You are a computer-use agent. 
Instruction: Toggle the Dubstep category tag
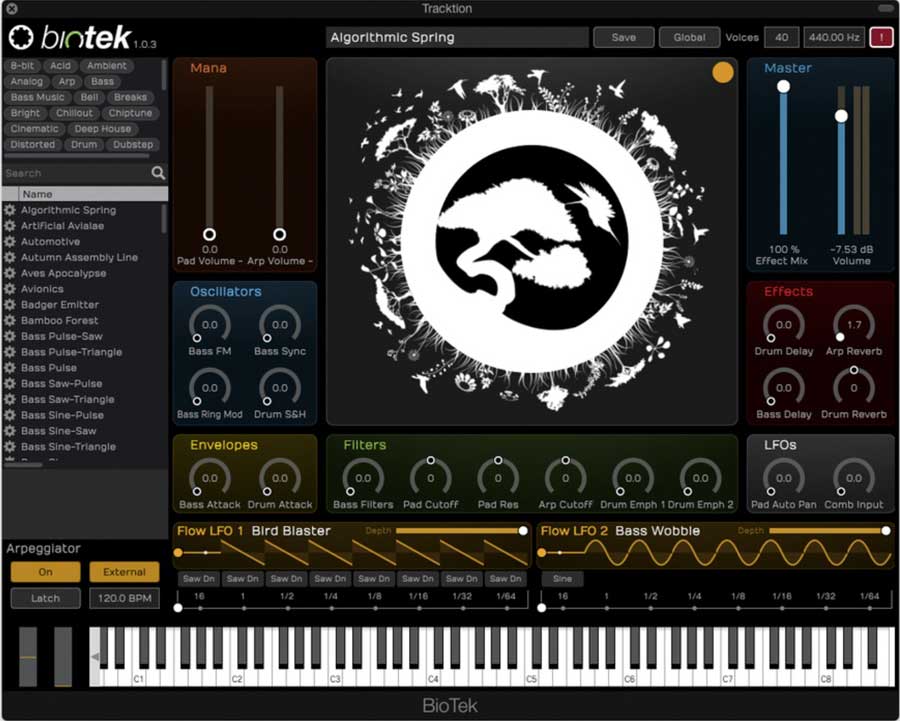pyautogui.click(x=133, y=145)
